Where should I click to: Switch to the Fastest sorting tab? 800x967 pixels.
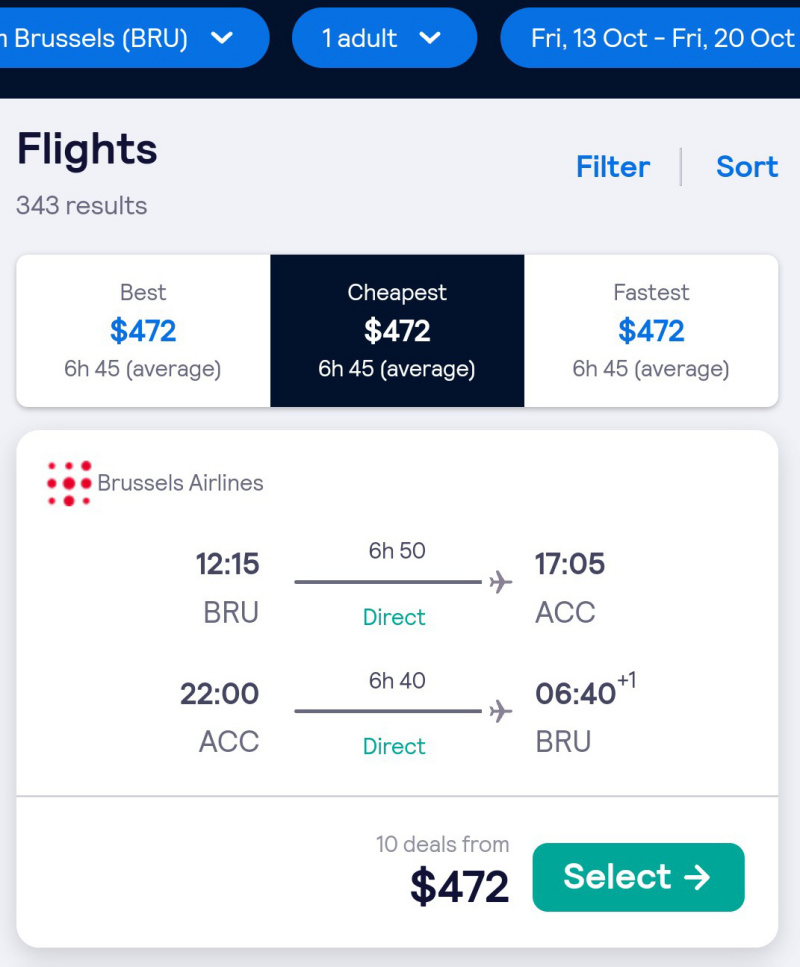651,331
